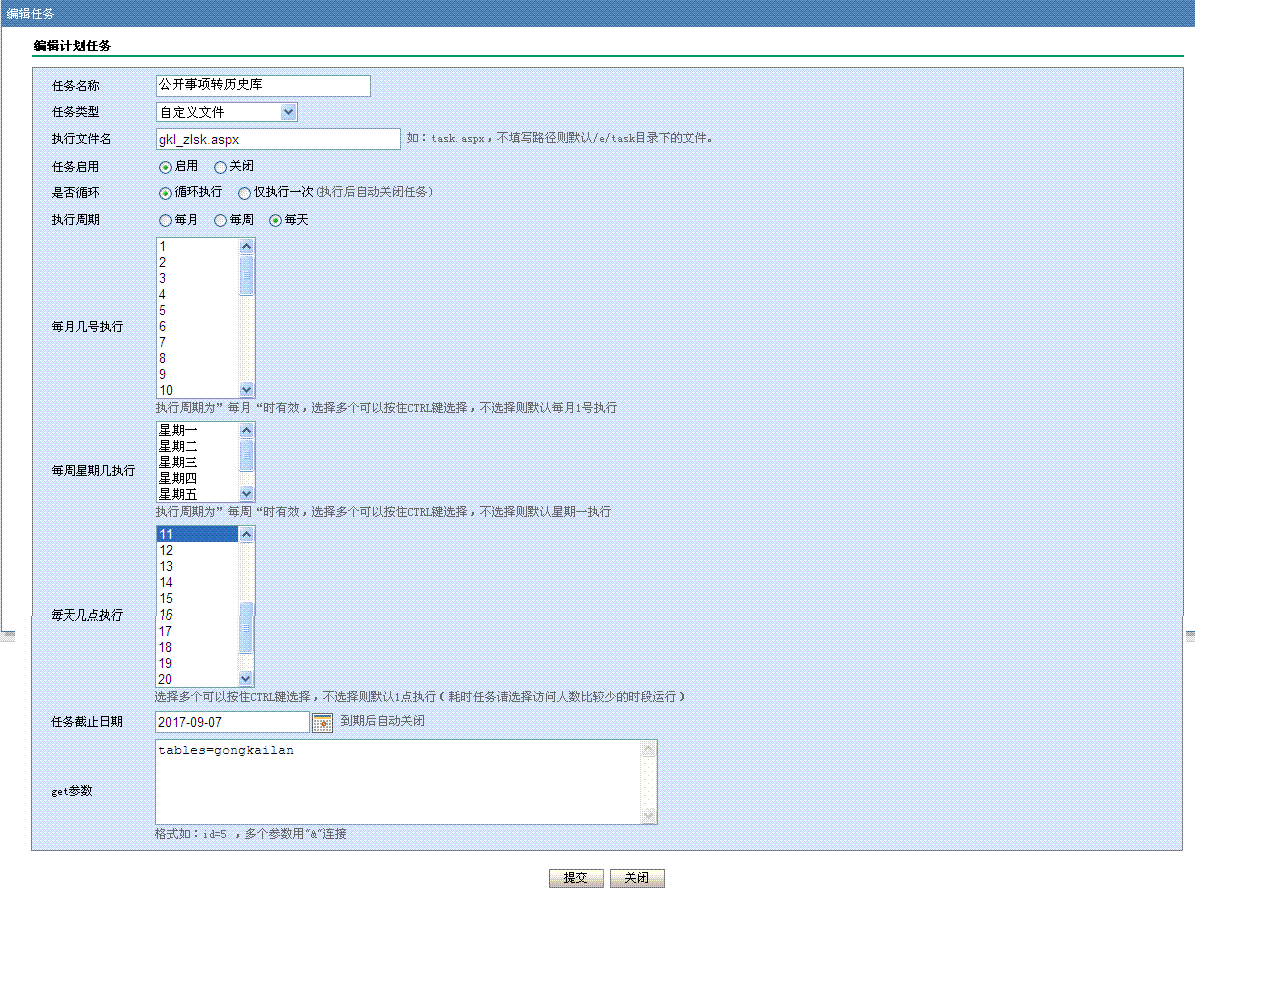
Task: Click up arrow of weekday list scrollbar
Action: [247, 430]
